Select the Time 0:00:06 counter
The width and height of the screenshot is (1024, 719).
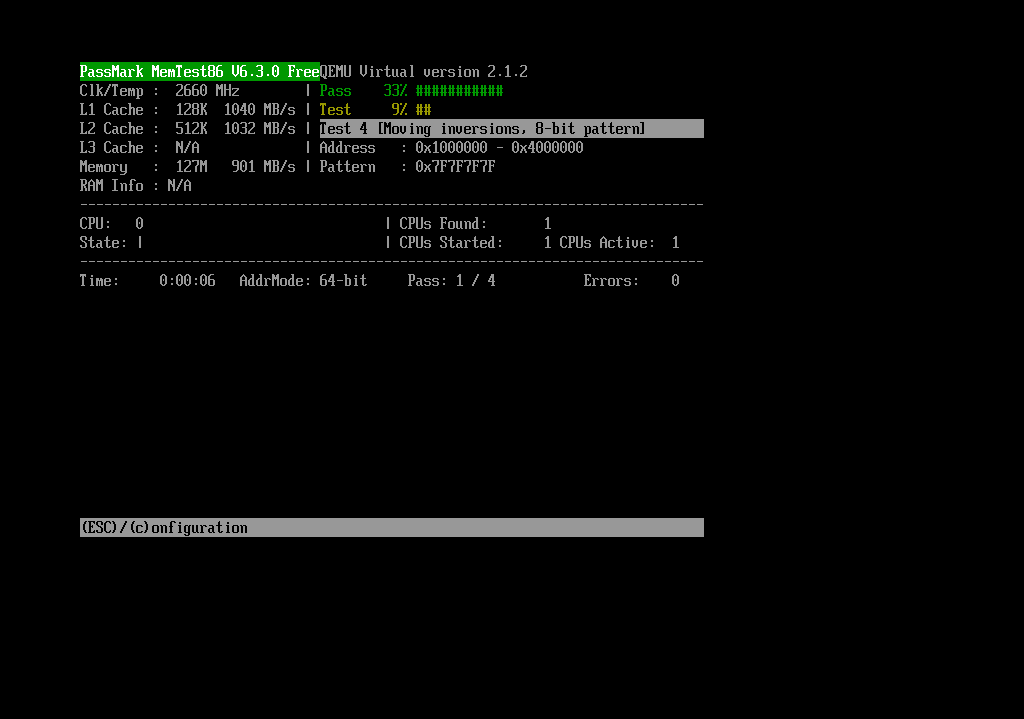(187, 281)
